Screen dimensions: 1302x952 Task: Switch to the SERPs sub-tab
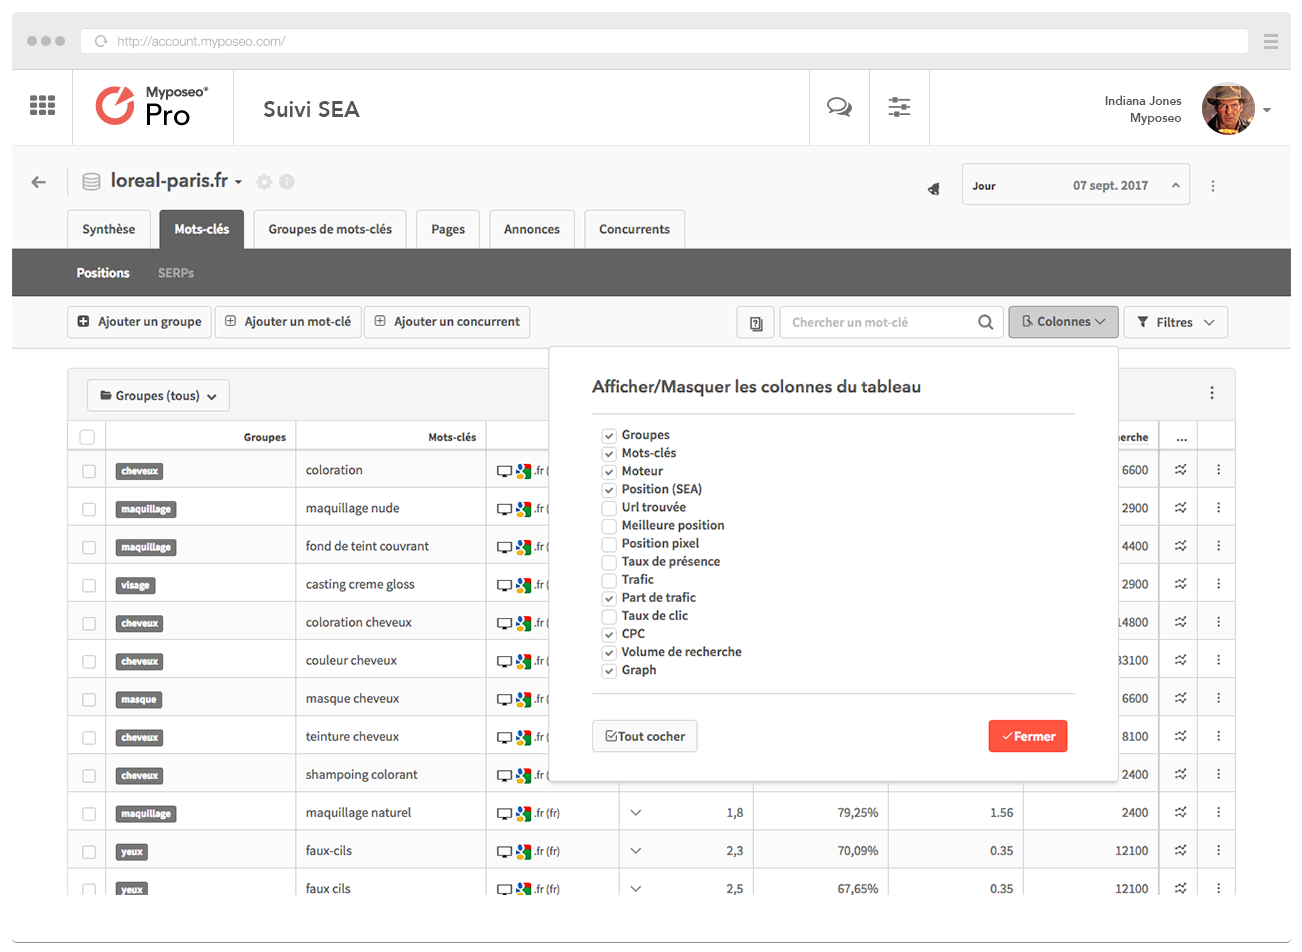176,273
